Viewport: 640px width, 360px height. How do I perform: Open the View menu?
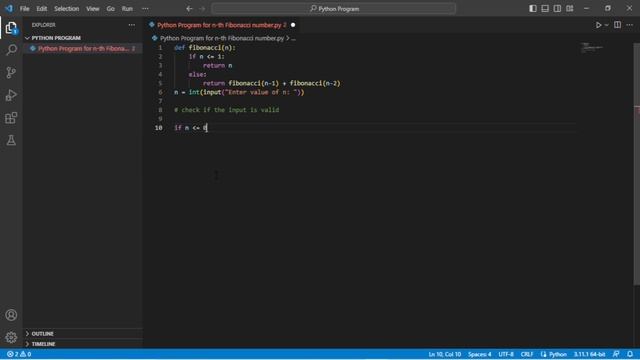(x=93, y=9)
